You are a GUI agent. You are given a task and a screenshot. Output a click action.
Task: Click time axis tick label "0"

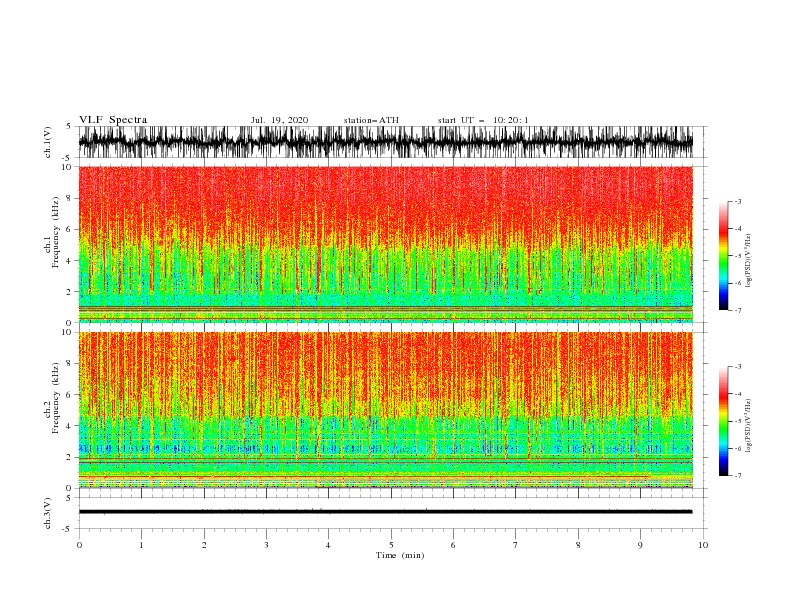(x=79, y=545)
